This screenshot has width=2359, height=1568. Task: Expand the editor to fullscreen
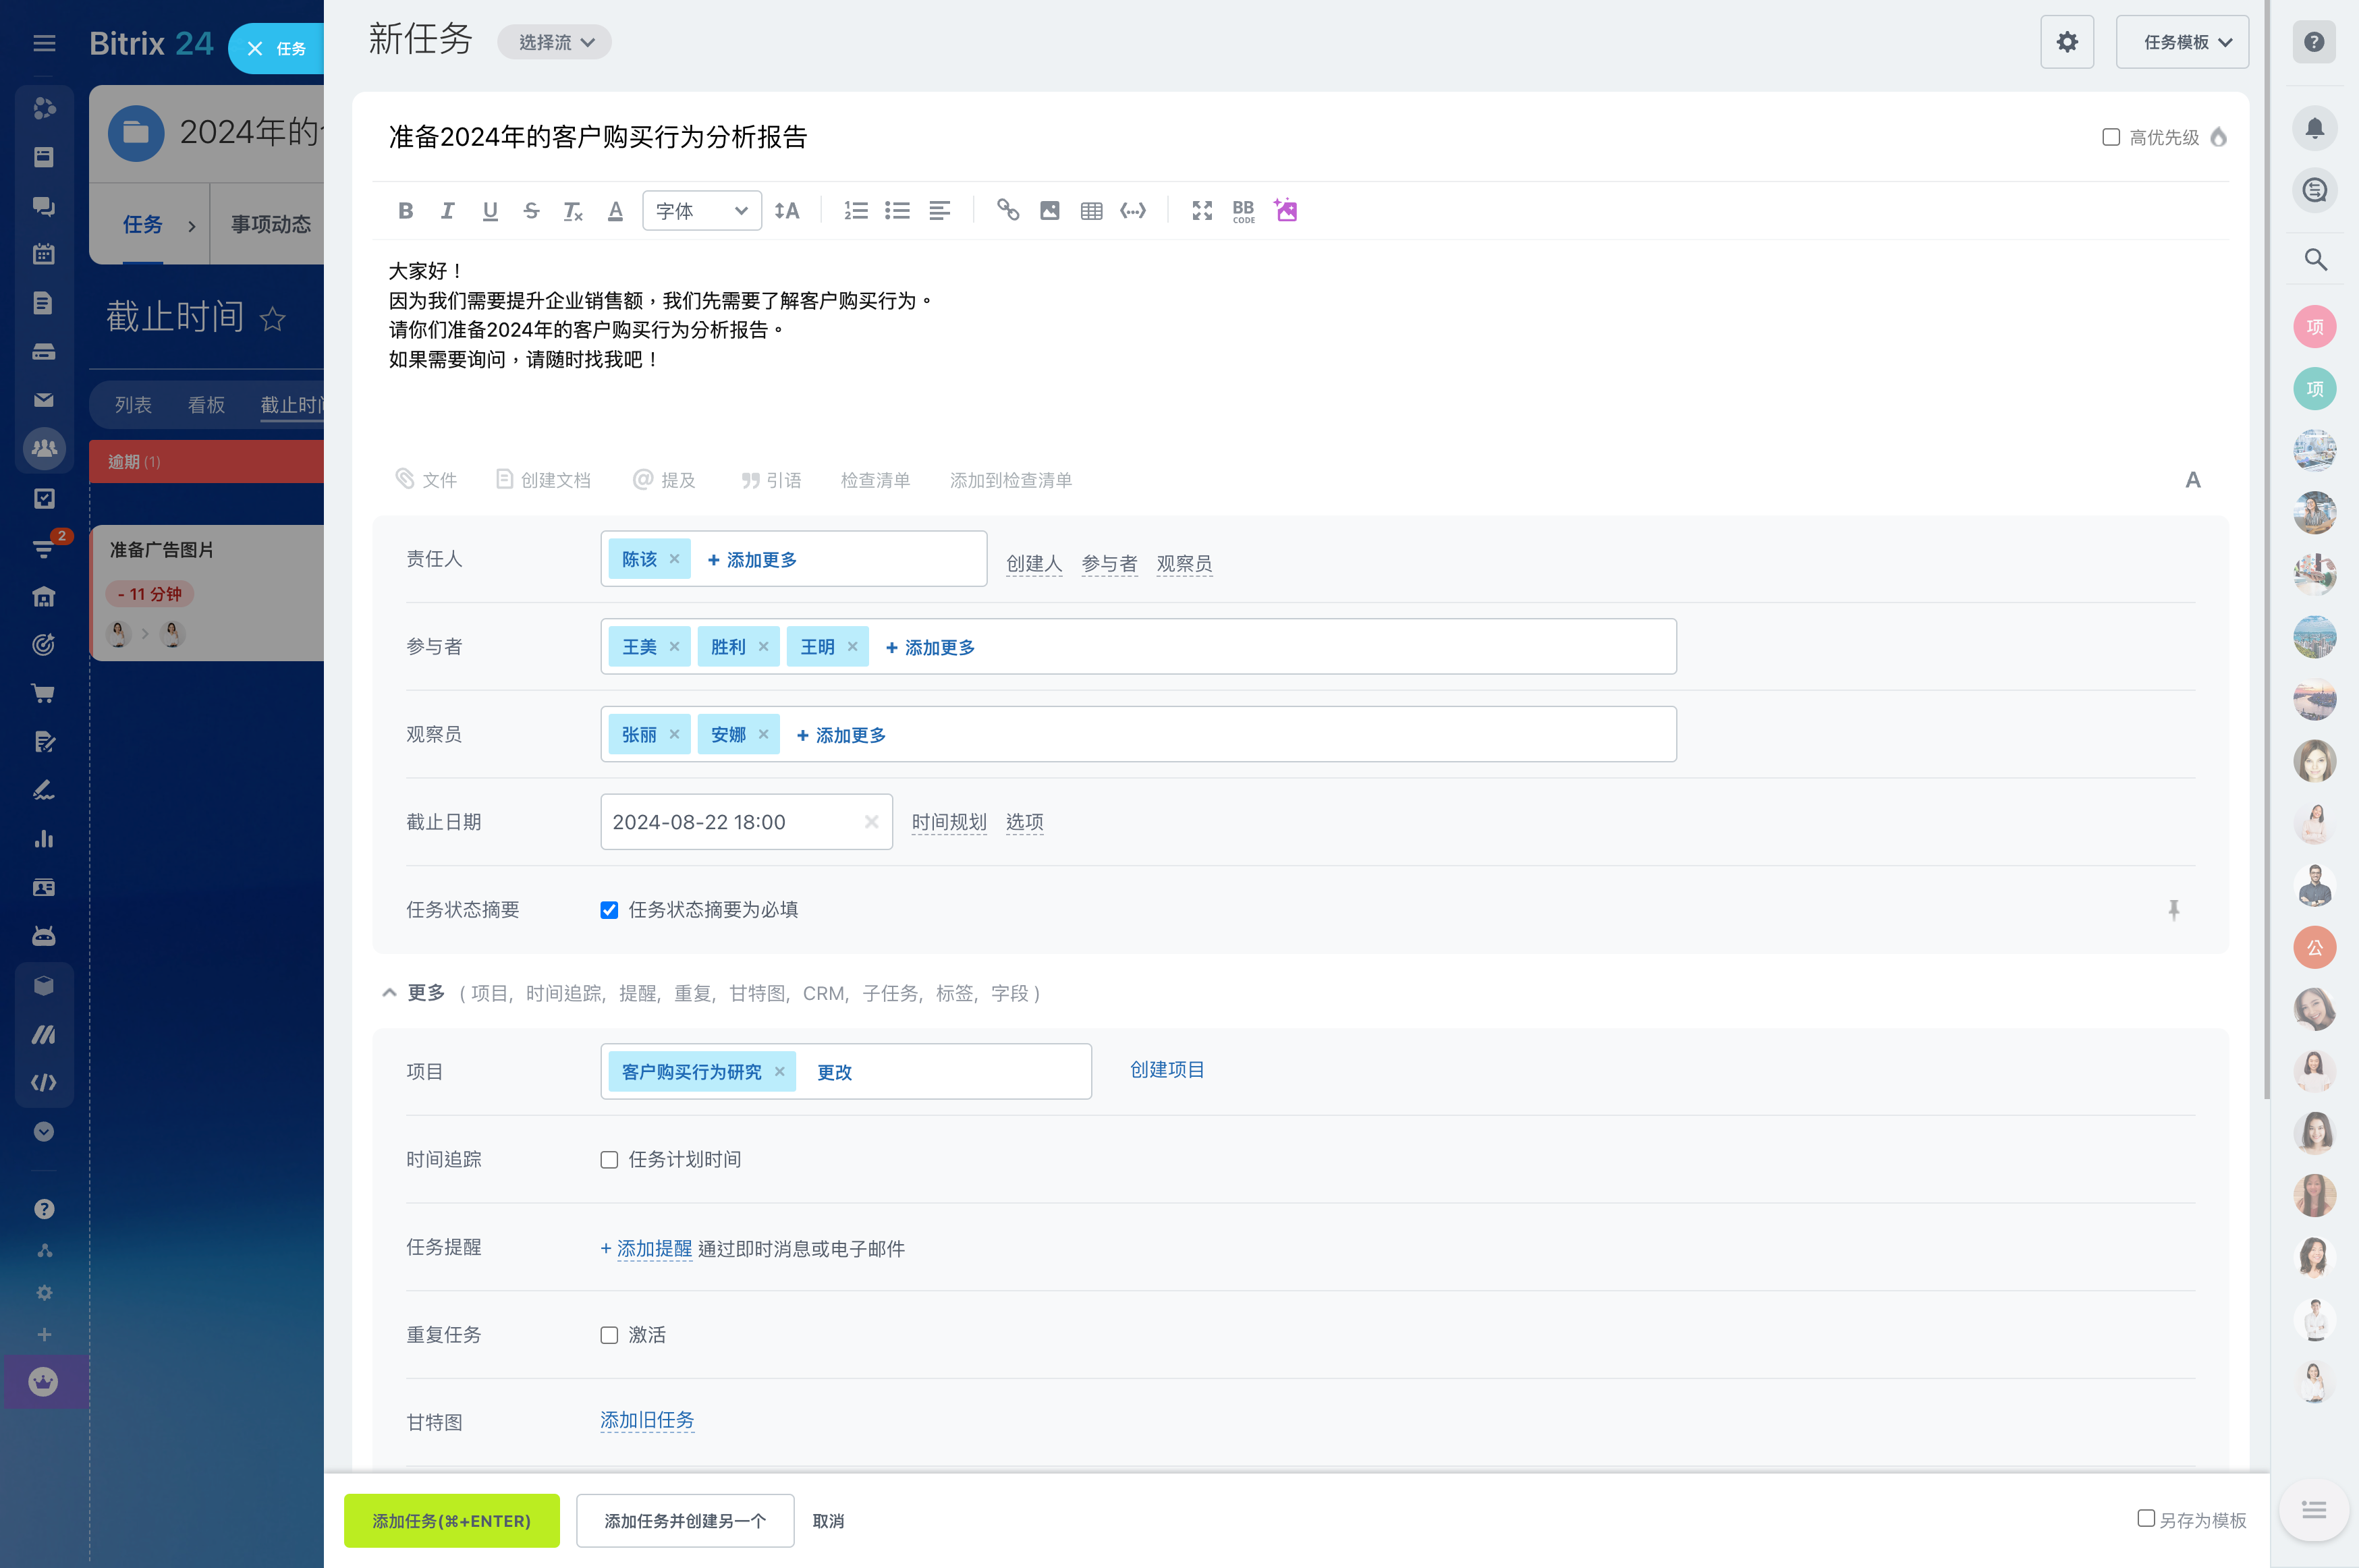click(x=1201, y=211)
